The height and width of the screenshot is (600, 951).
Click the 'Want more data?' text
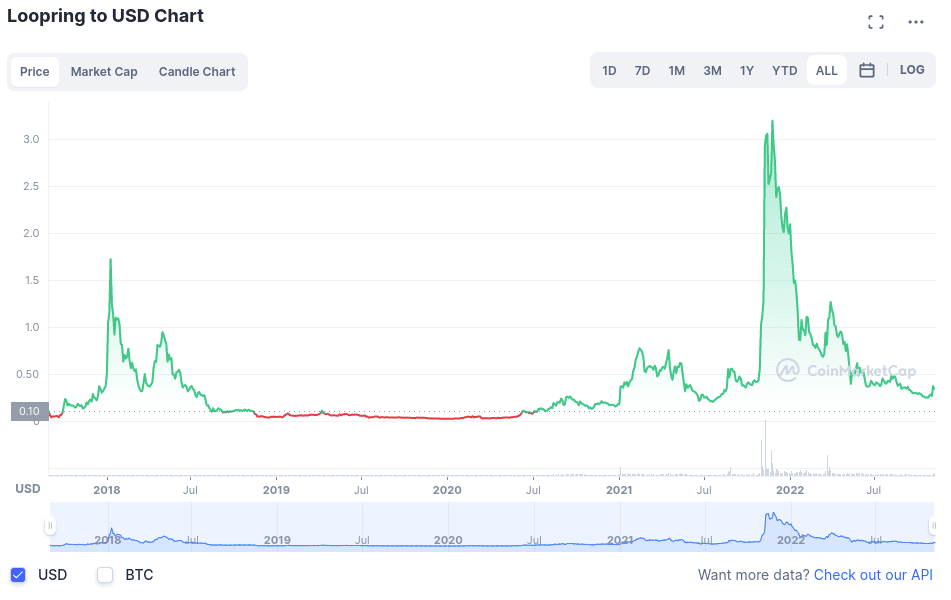coord(753,575)
